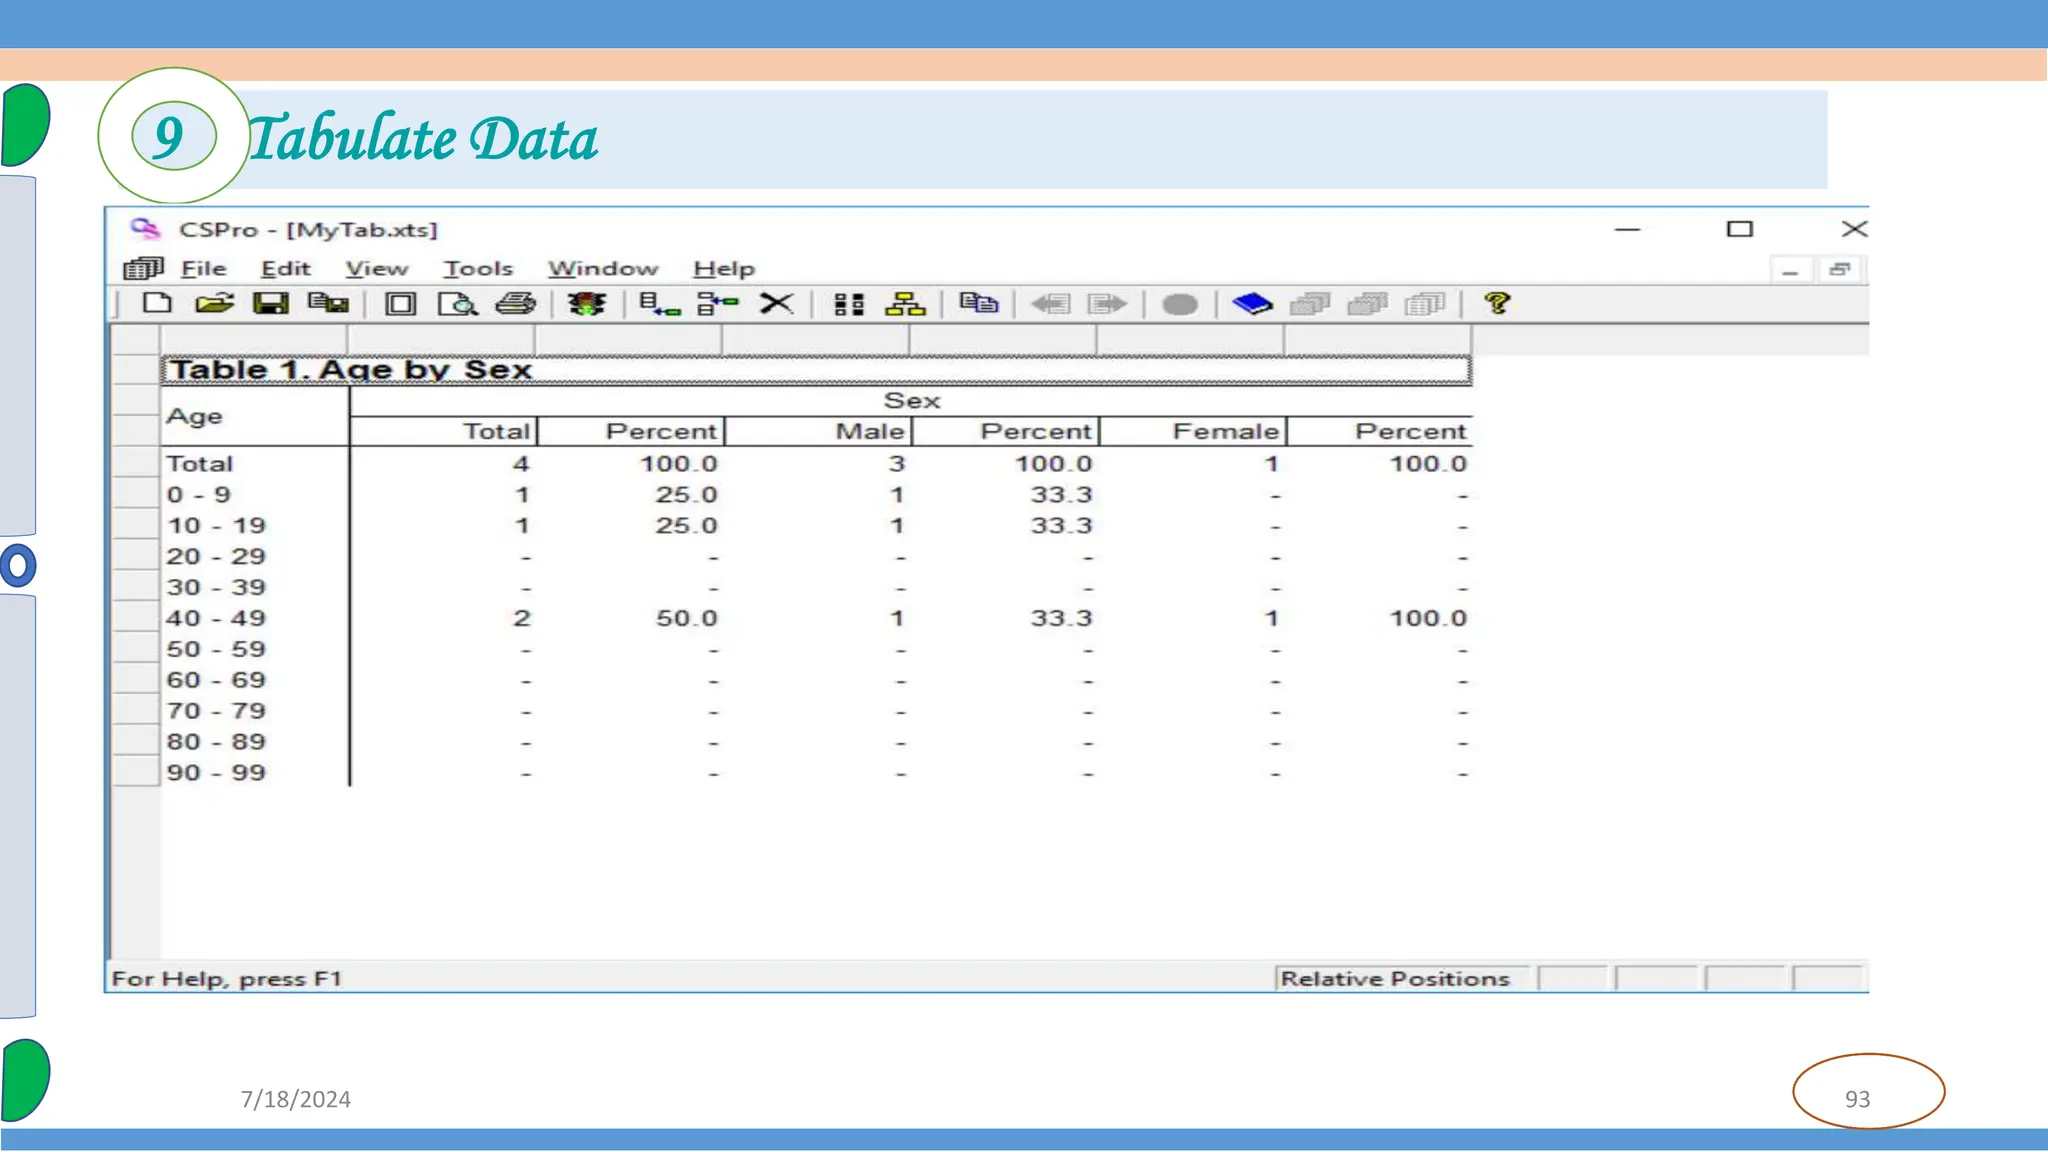Click the third stacked pages icon
2048x1152 pixels.
point(1425,304)
